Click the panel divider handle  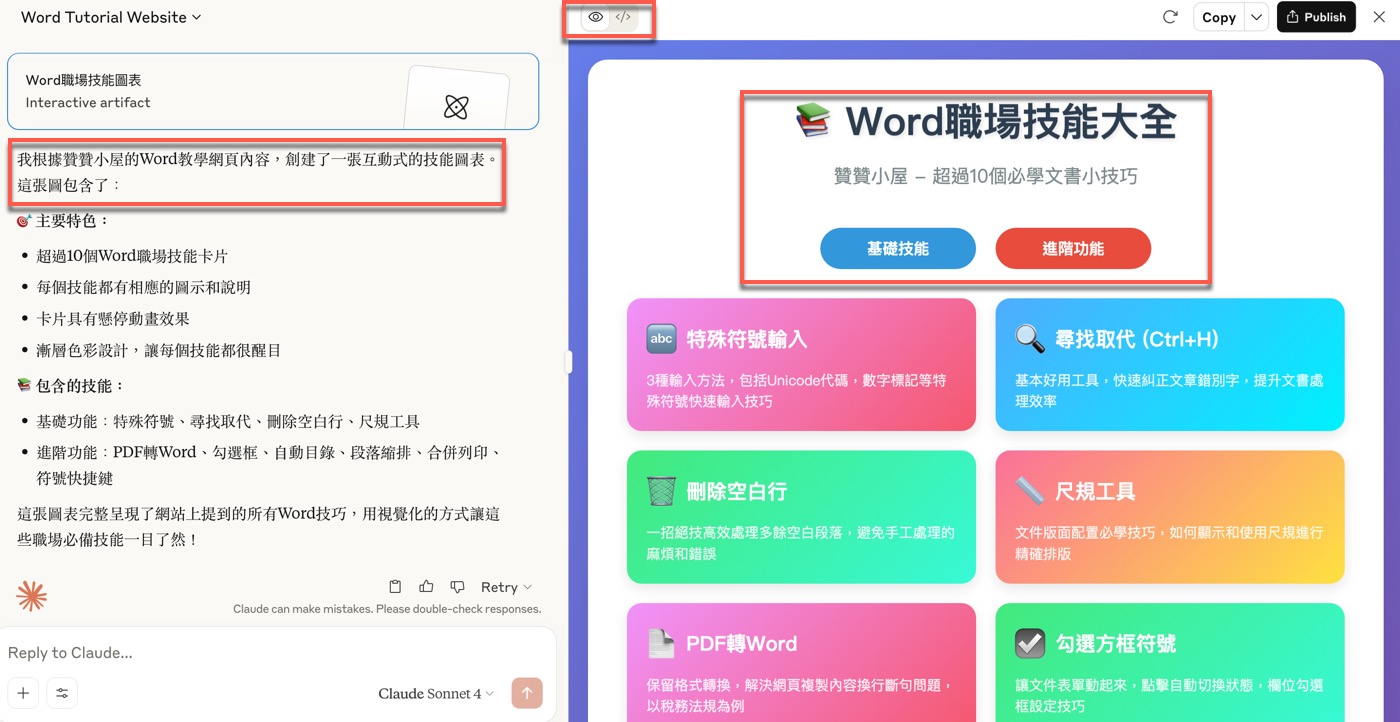(569, 361)
